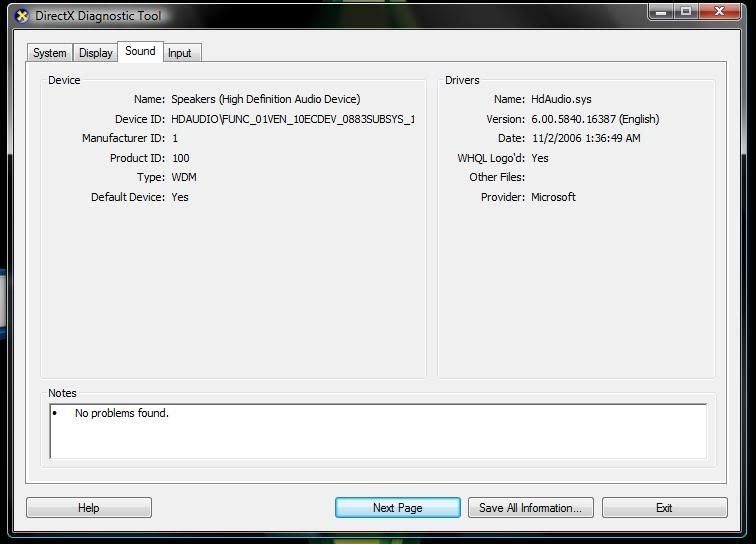The width and height of the screenshot is (756, 544).
Task: Switch to the System tab
Action: 50,53
